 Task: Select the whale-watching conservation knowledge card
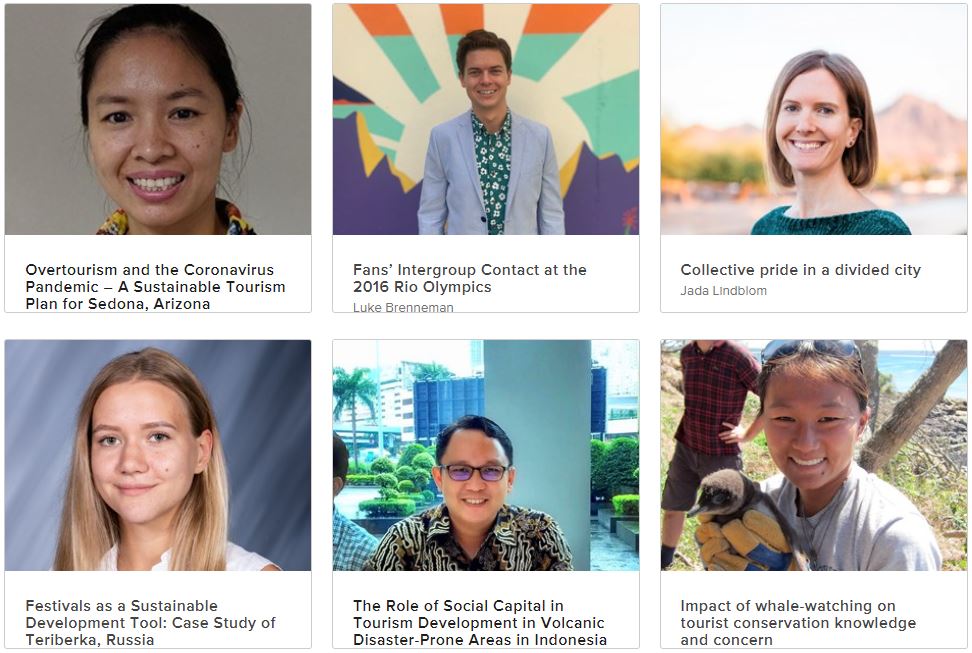tap(814, 494)
